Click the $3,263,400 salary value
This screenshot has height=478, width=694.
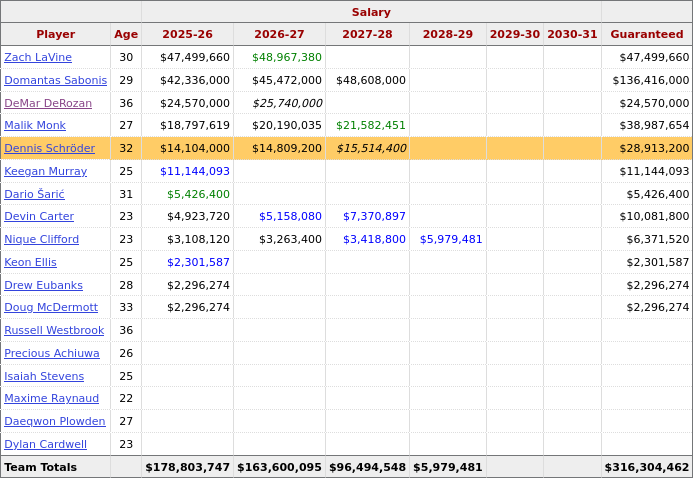(290, 239)
